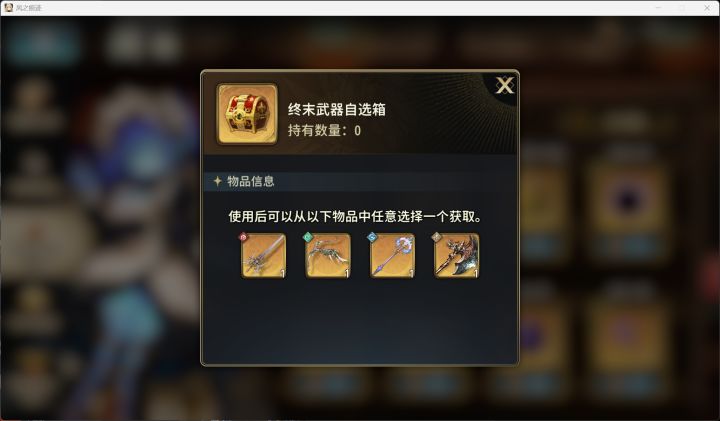Click the tan element badge on the axe
Image resolution: width=720 pixels, height=421 pixels.
tap(436, 237)
